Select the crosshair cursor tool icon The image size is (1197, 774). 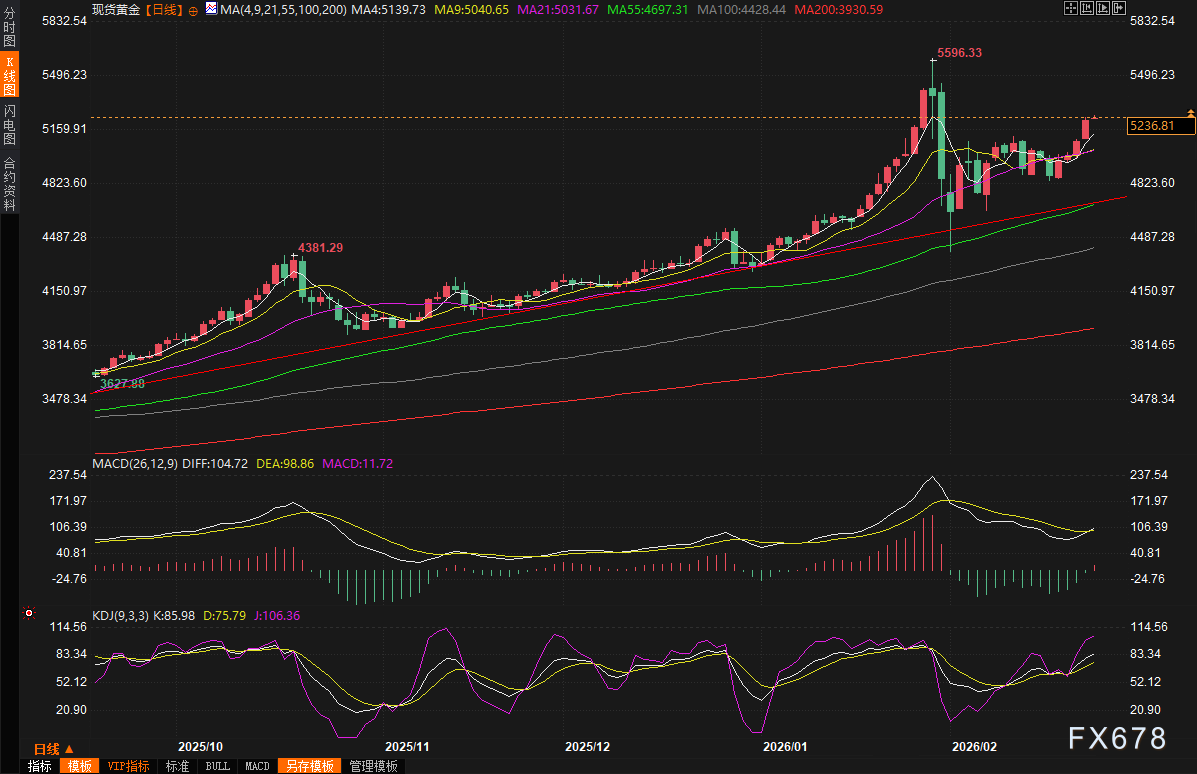click(x=1070, y=8)
